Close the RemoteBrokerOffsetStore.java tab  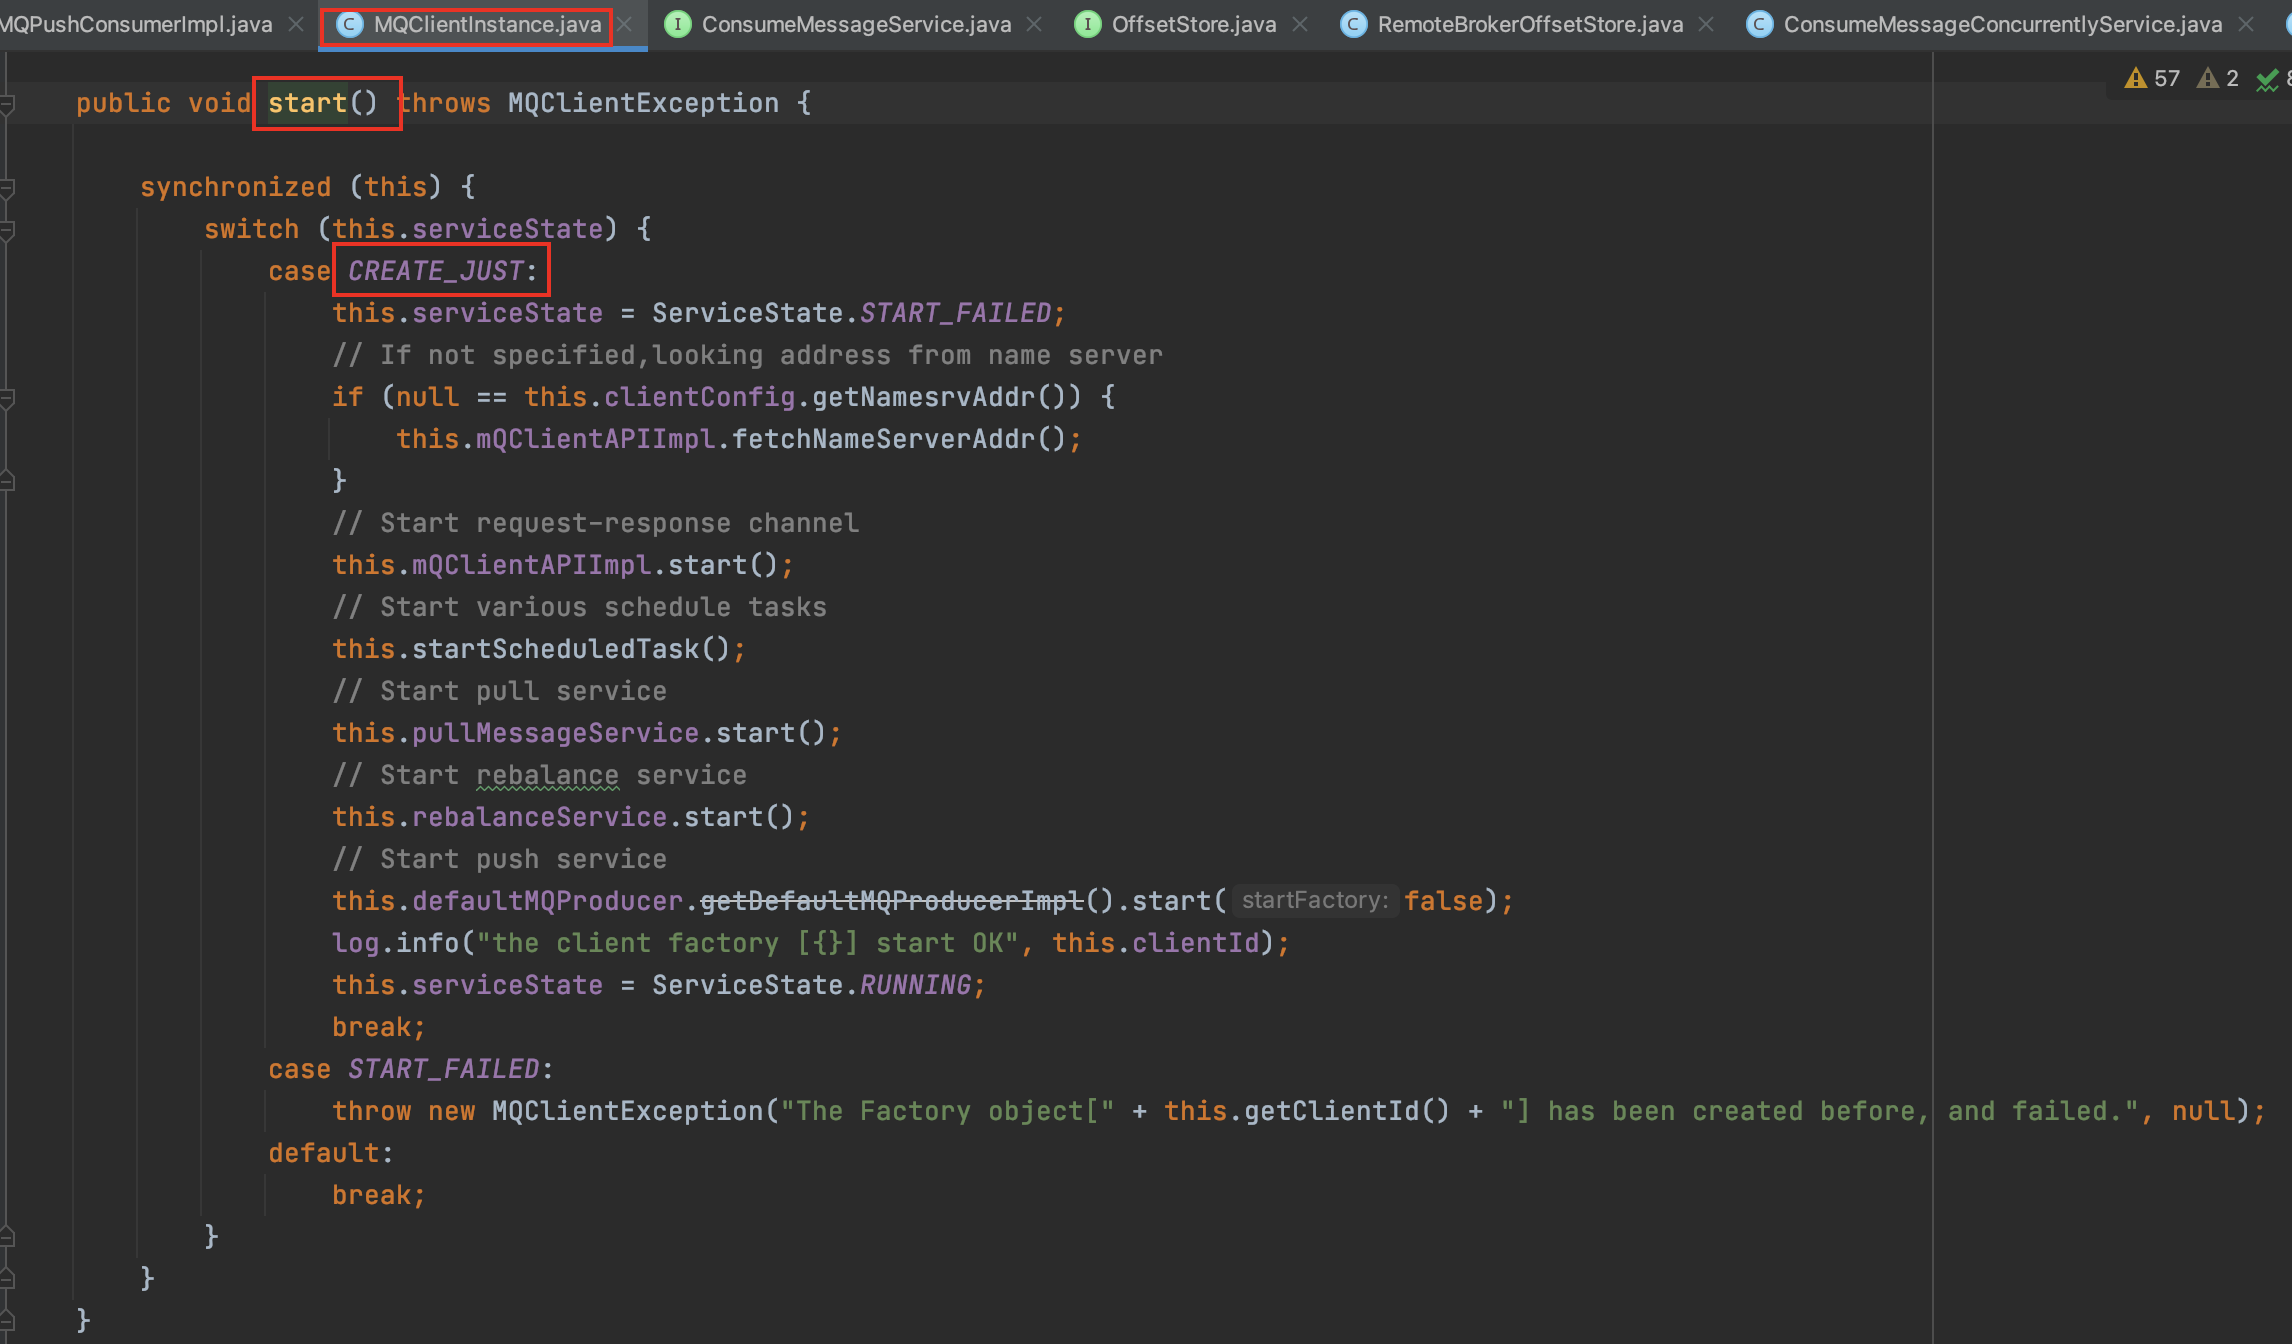[x=1706, y=24]
